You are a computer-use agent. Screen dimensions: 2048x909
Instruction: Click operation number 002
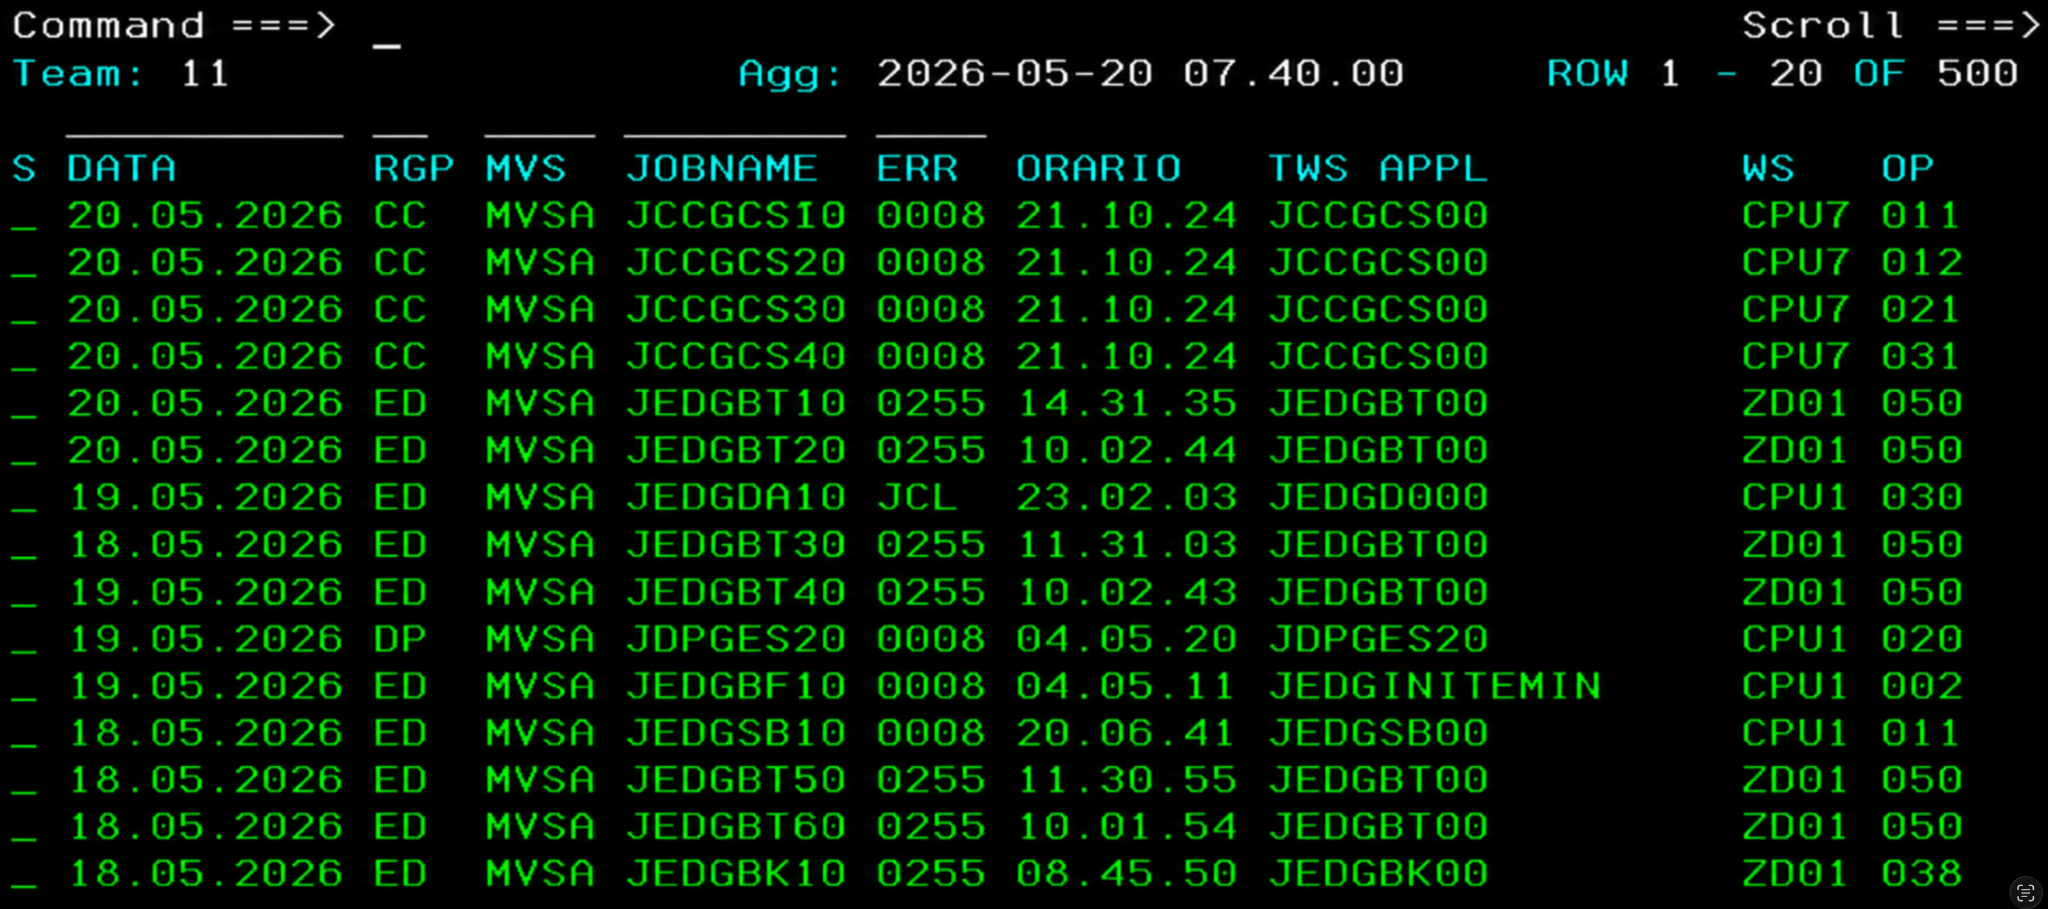point(1922,687)
